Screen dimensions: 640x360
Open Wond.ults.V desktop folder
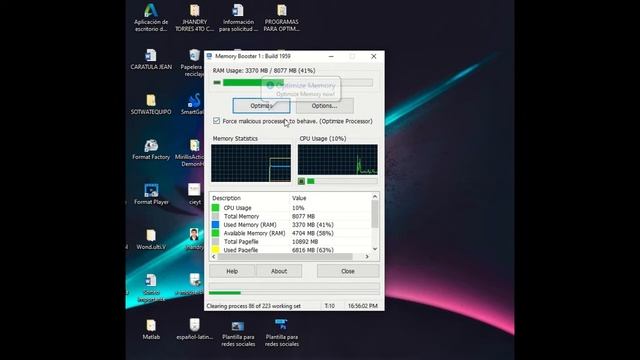[x=151, y=240]
